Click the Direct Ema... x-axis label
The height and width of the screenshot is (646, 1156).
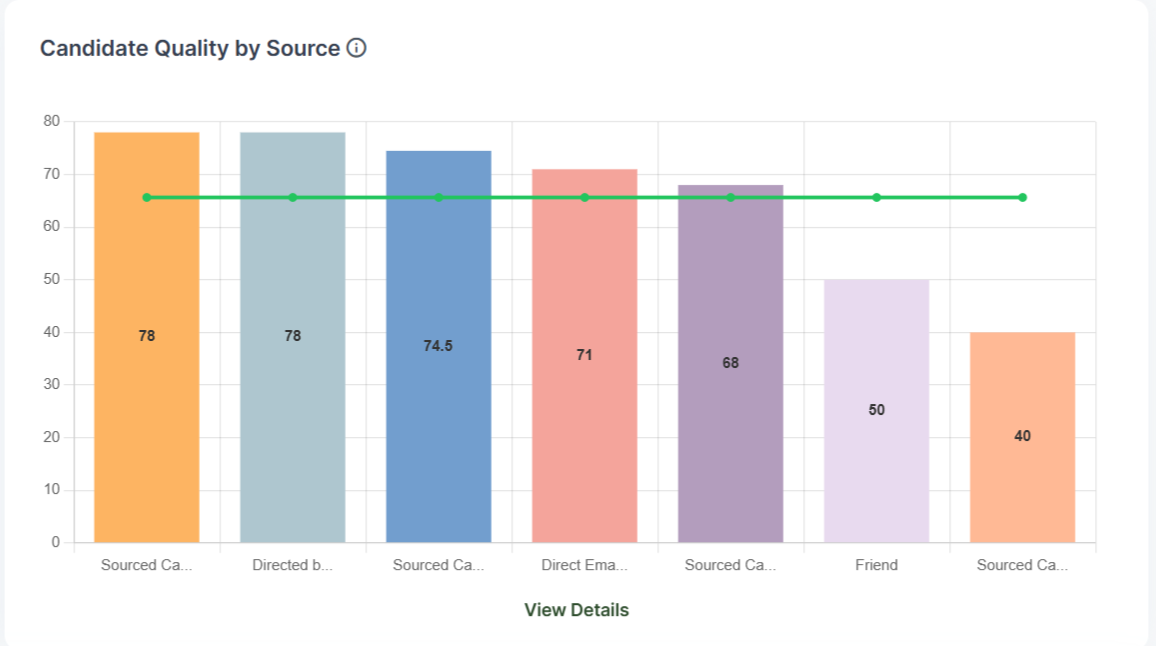pos(585,565)
